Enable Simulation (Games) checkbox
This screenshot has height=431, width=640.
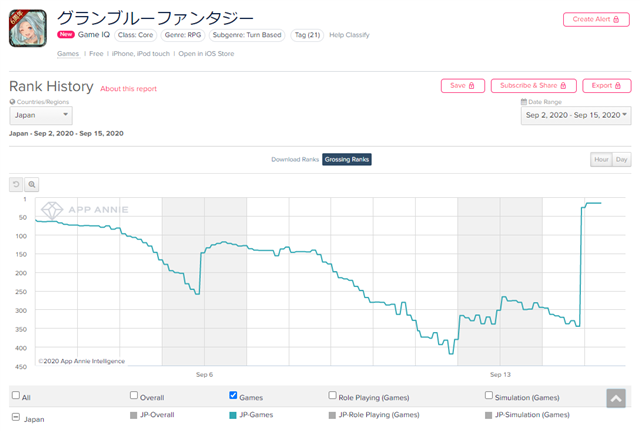[489, 395]
